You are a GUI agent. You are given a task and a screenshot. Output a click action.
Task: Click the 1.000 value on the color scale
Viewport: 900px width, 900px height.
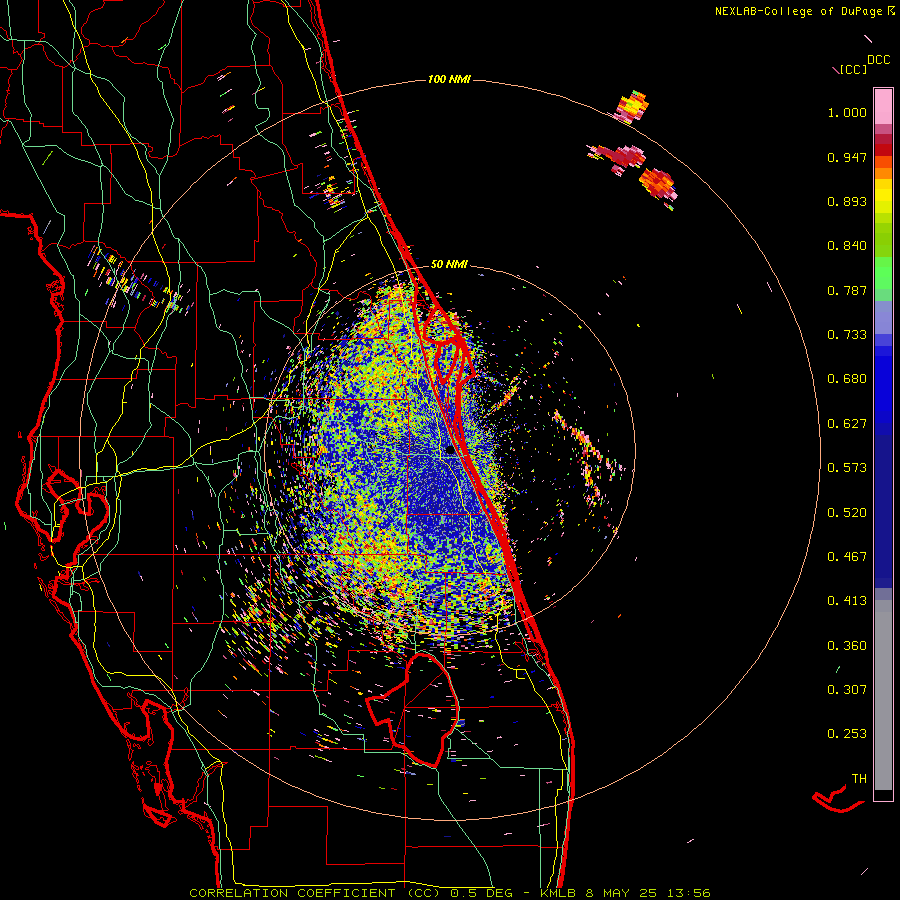coord(847,112)
